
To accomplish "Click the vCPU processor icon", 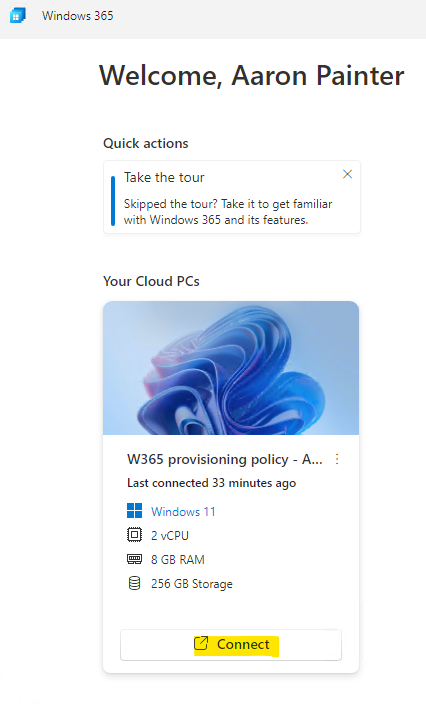I will tap(135, 535).
